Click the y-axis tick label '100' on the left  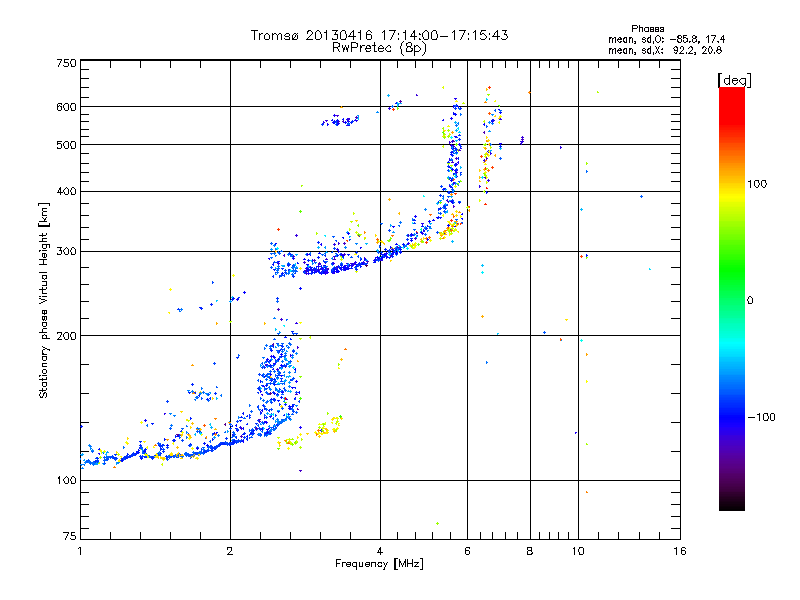(x=66, y=481)
